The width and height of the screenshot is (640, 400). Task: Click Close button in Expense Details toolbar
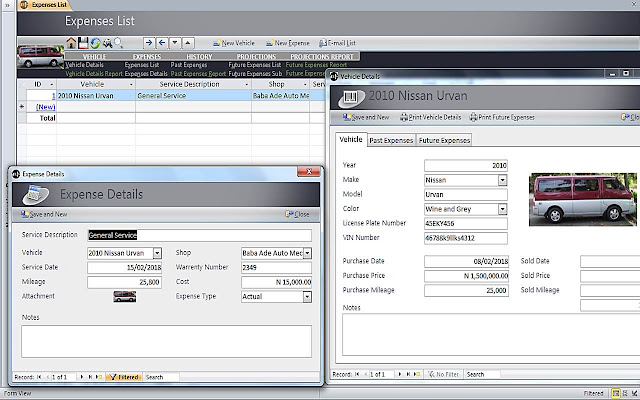coord(297,214)
